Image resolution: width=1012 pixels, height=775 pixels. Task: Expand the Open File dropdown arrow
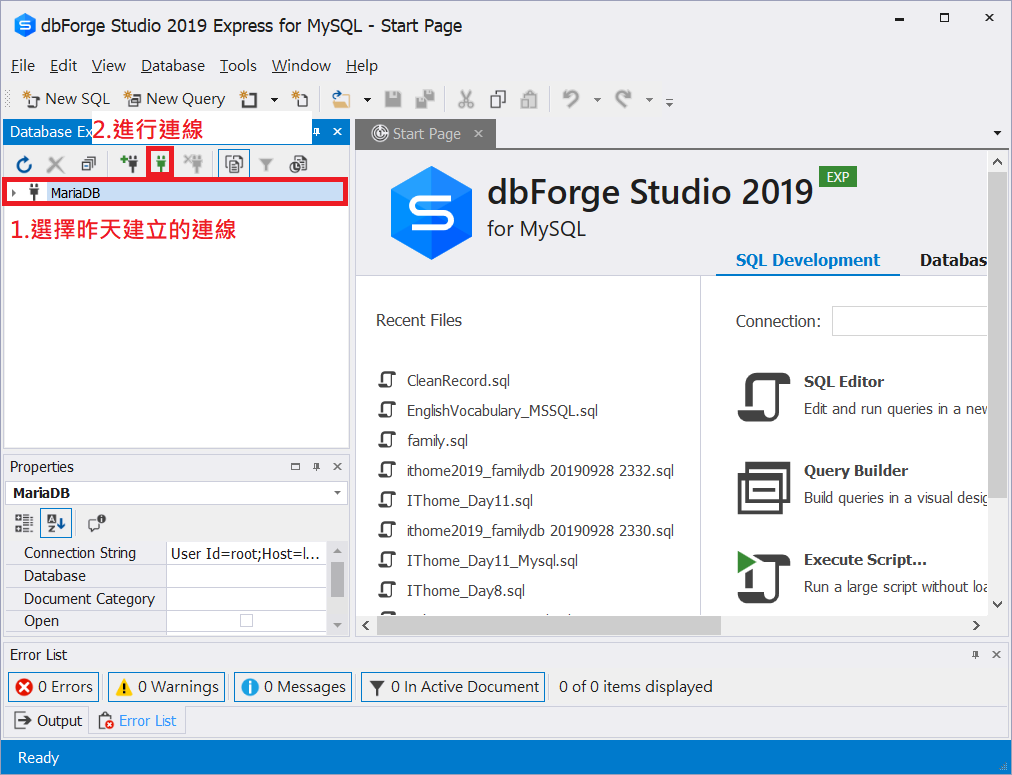tap(367, 100)
